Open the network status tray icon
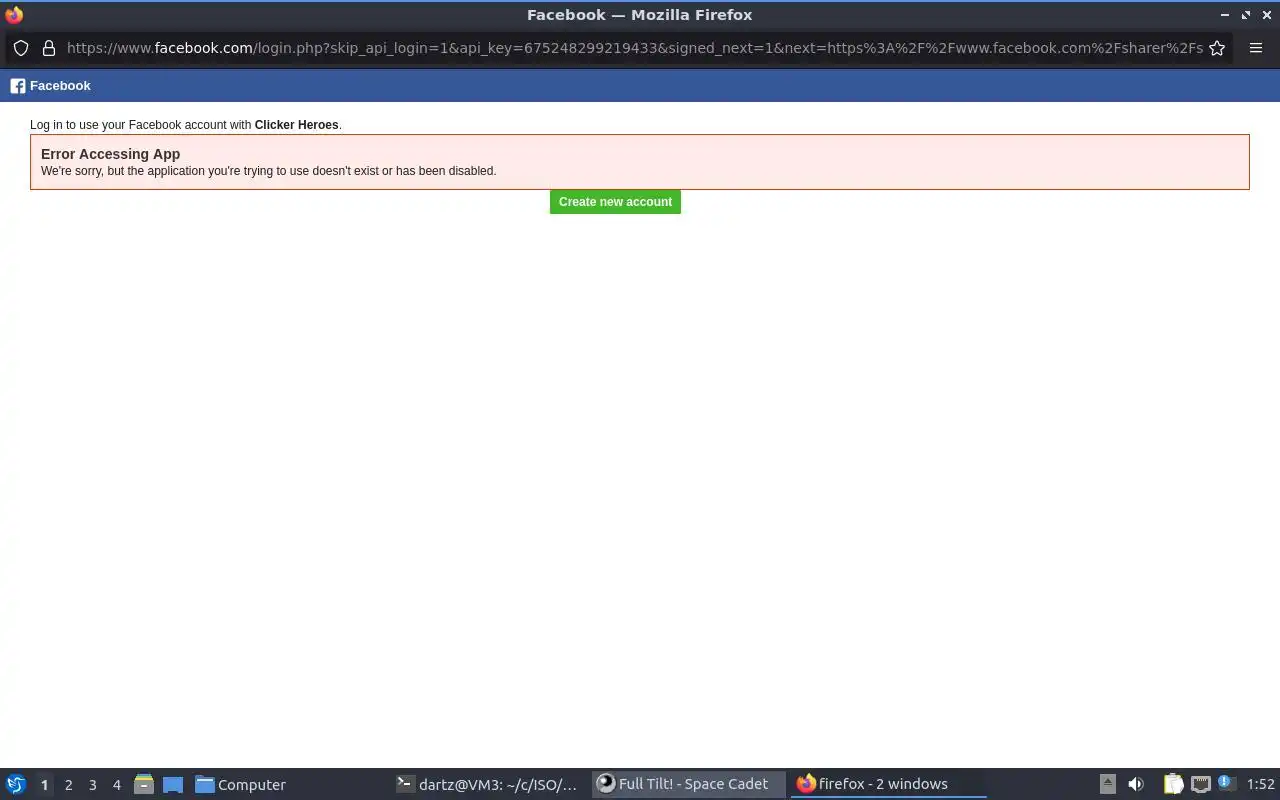 click(1201, 785)
